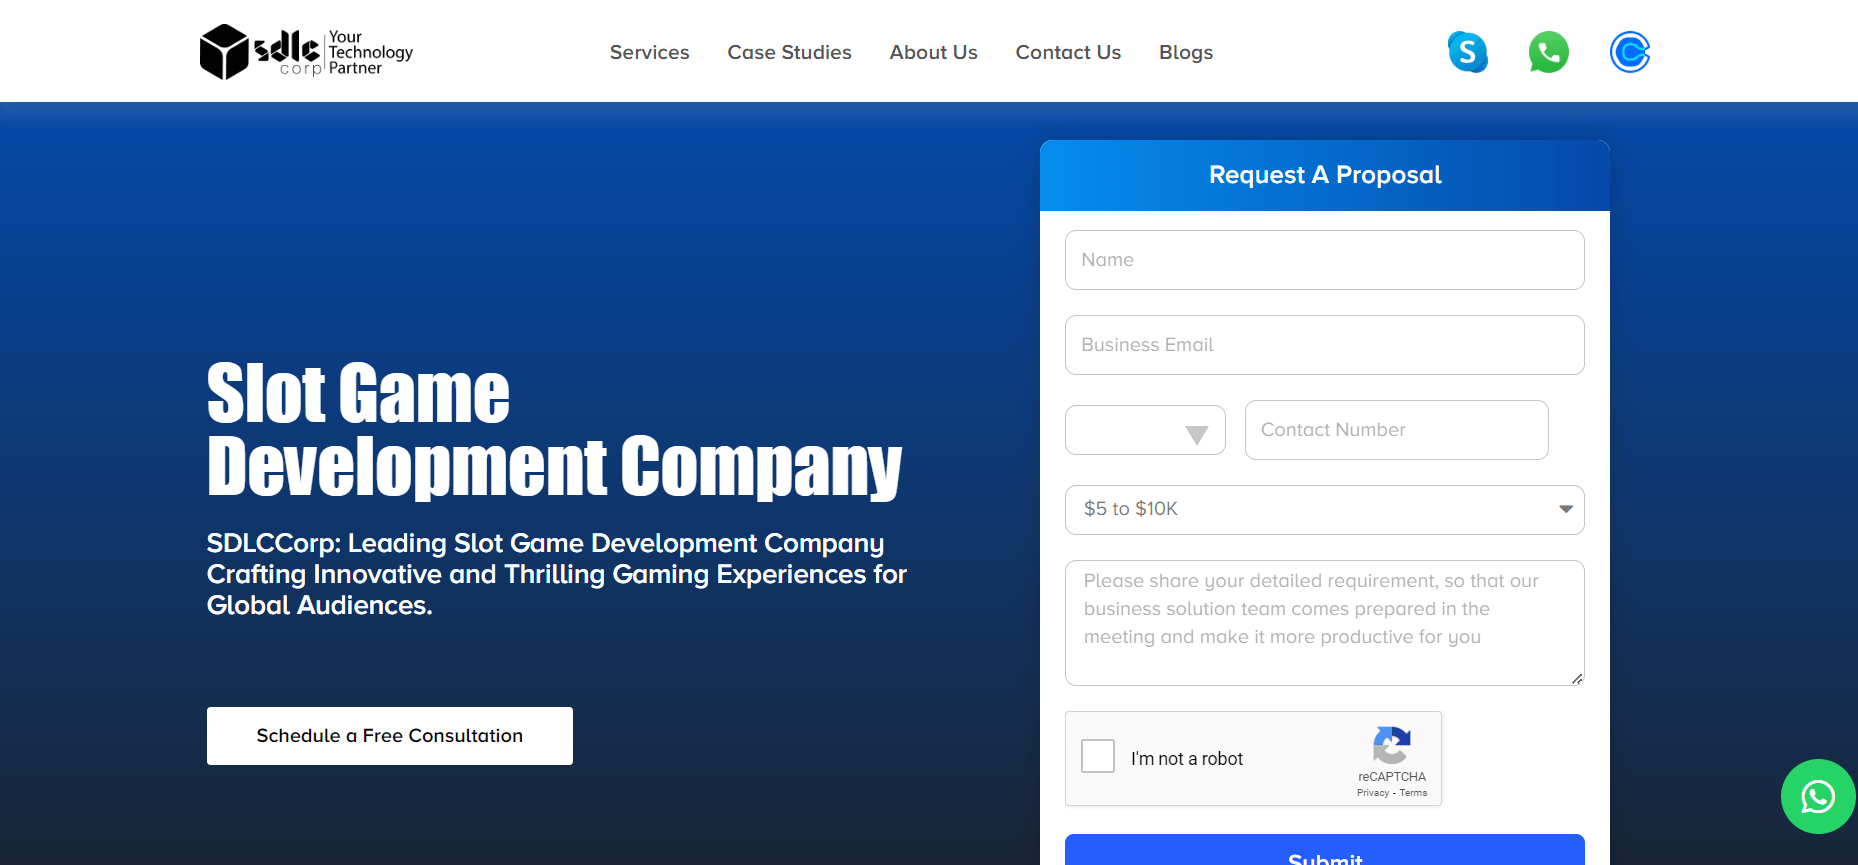The height and width of the screenshot is (865, 1858).
Task: Expand the $5 to $10K budget dropdown
Action: click(1325, 510)
